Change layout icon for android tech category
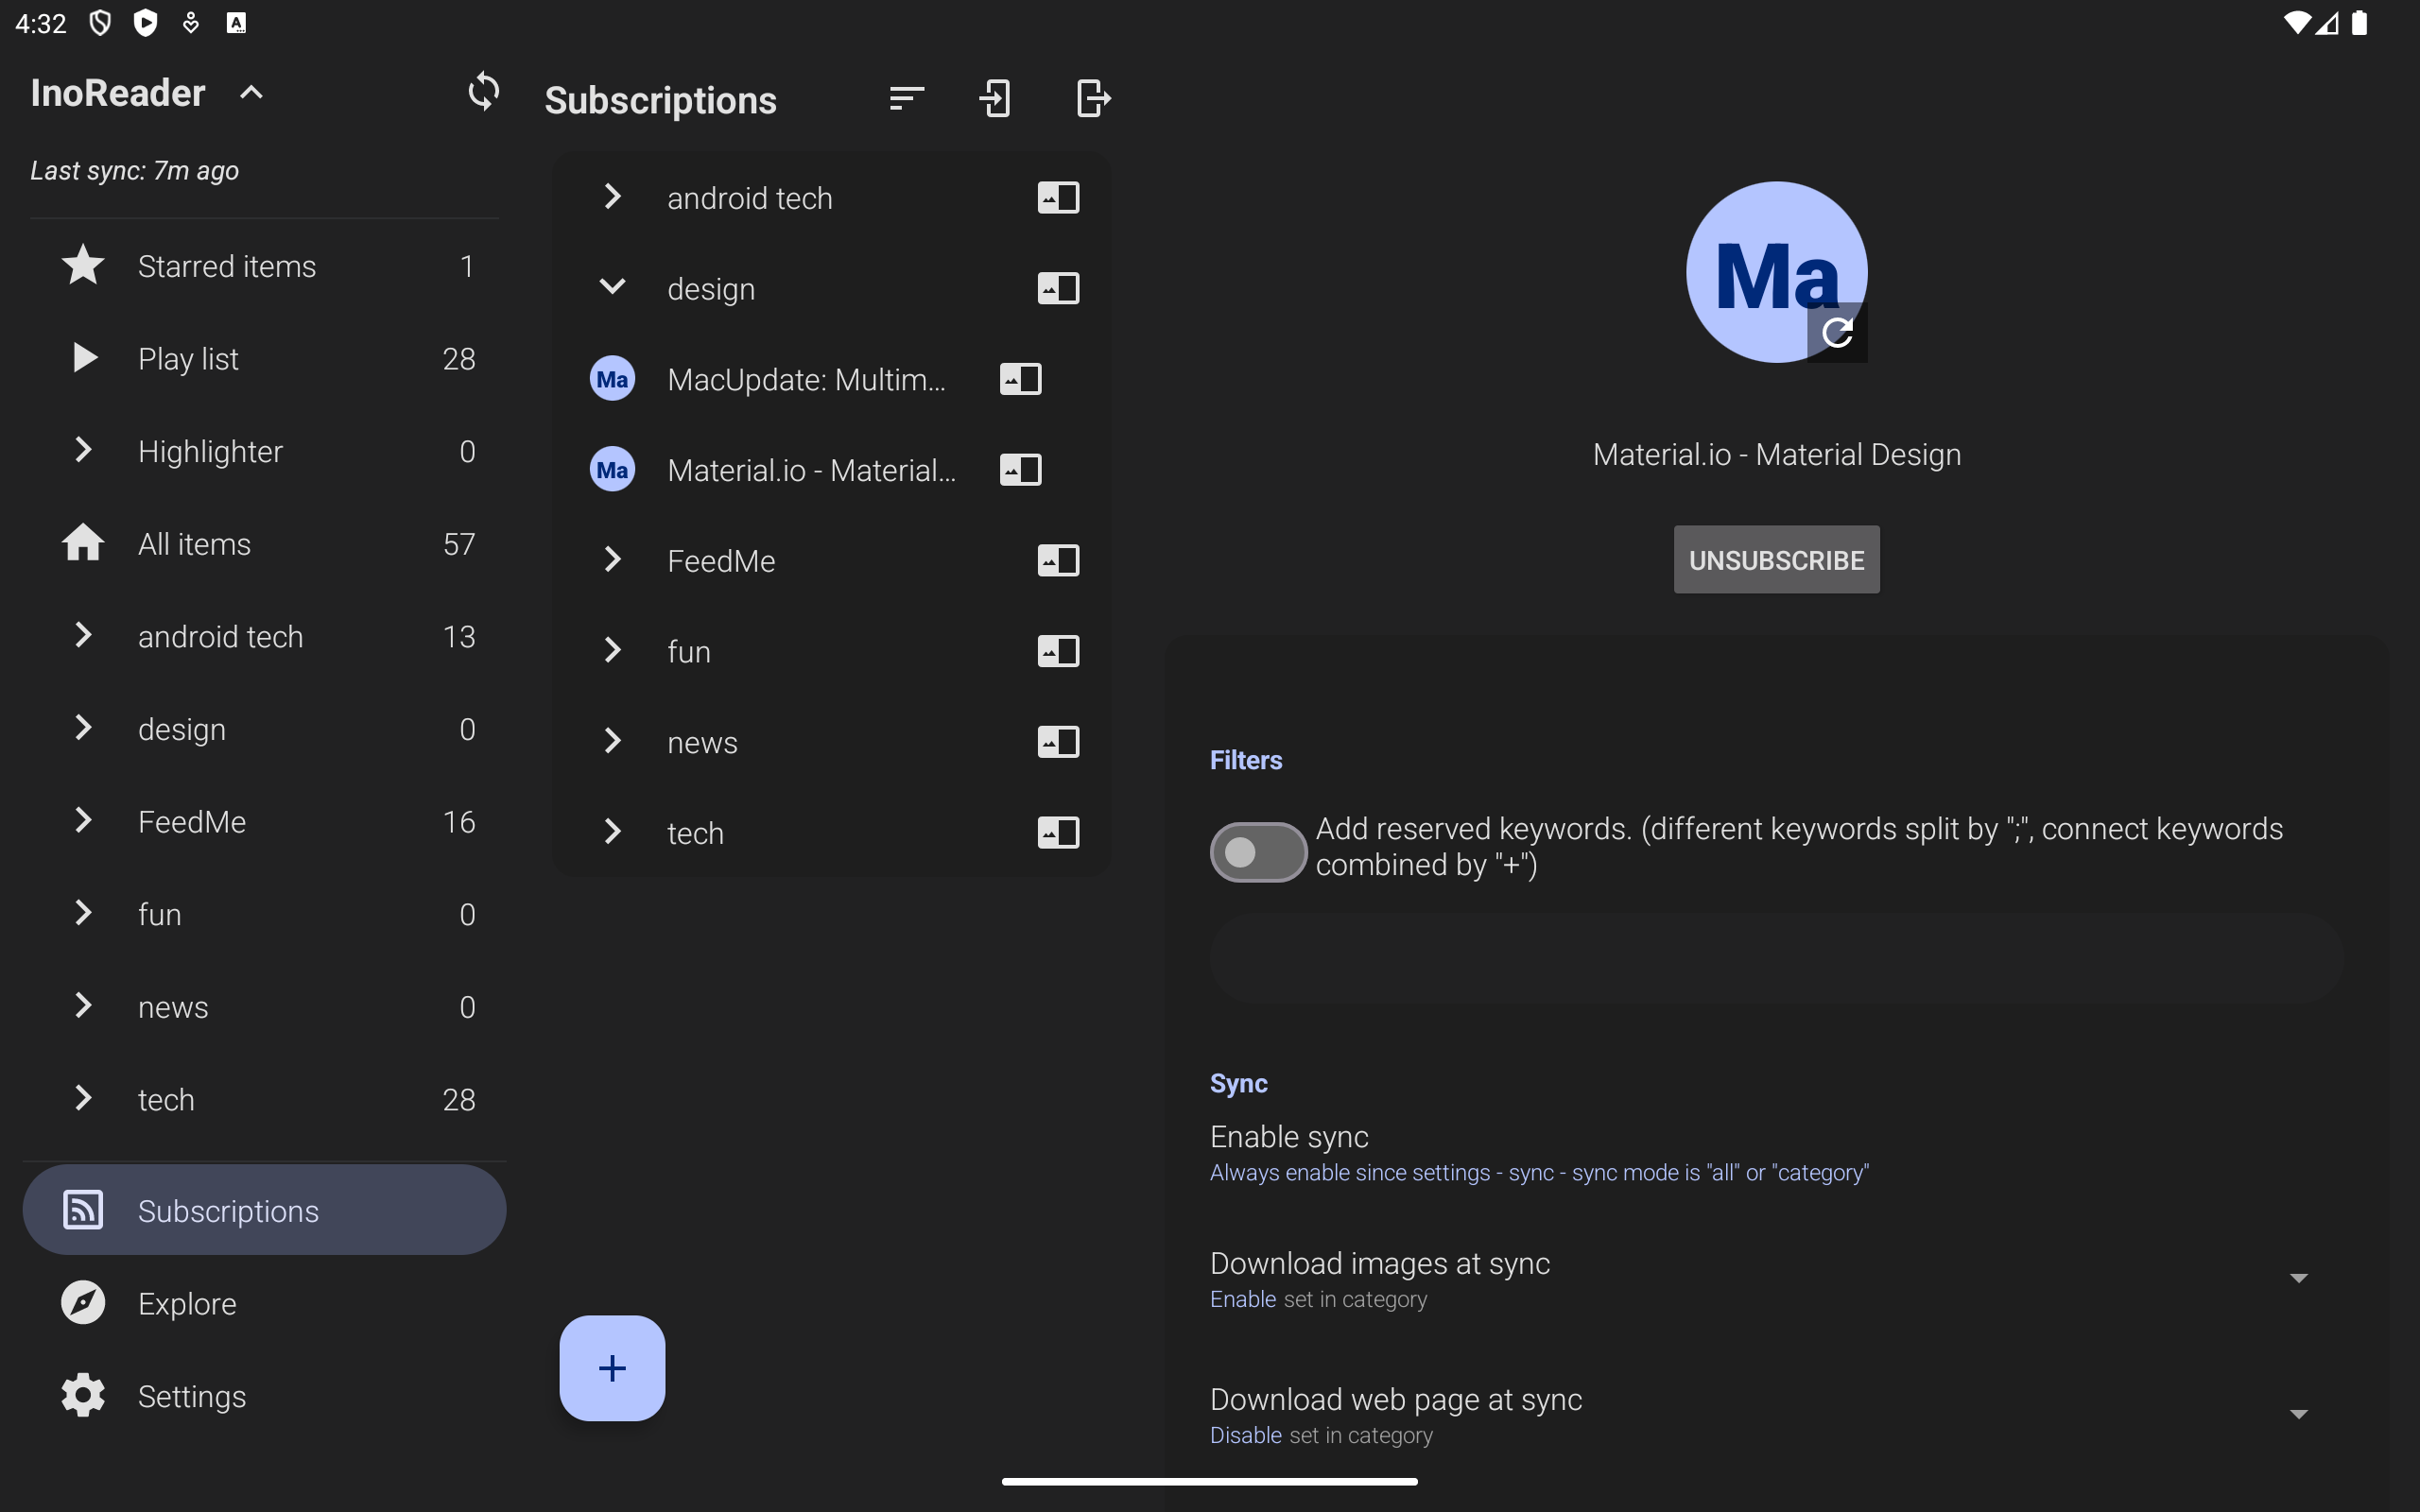Image resolution: width=2420 pixels, height=1512 pixels. pyautogui.click(x=1058, y=198)
